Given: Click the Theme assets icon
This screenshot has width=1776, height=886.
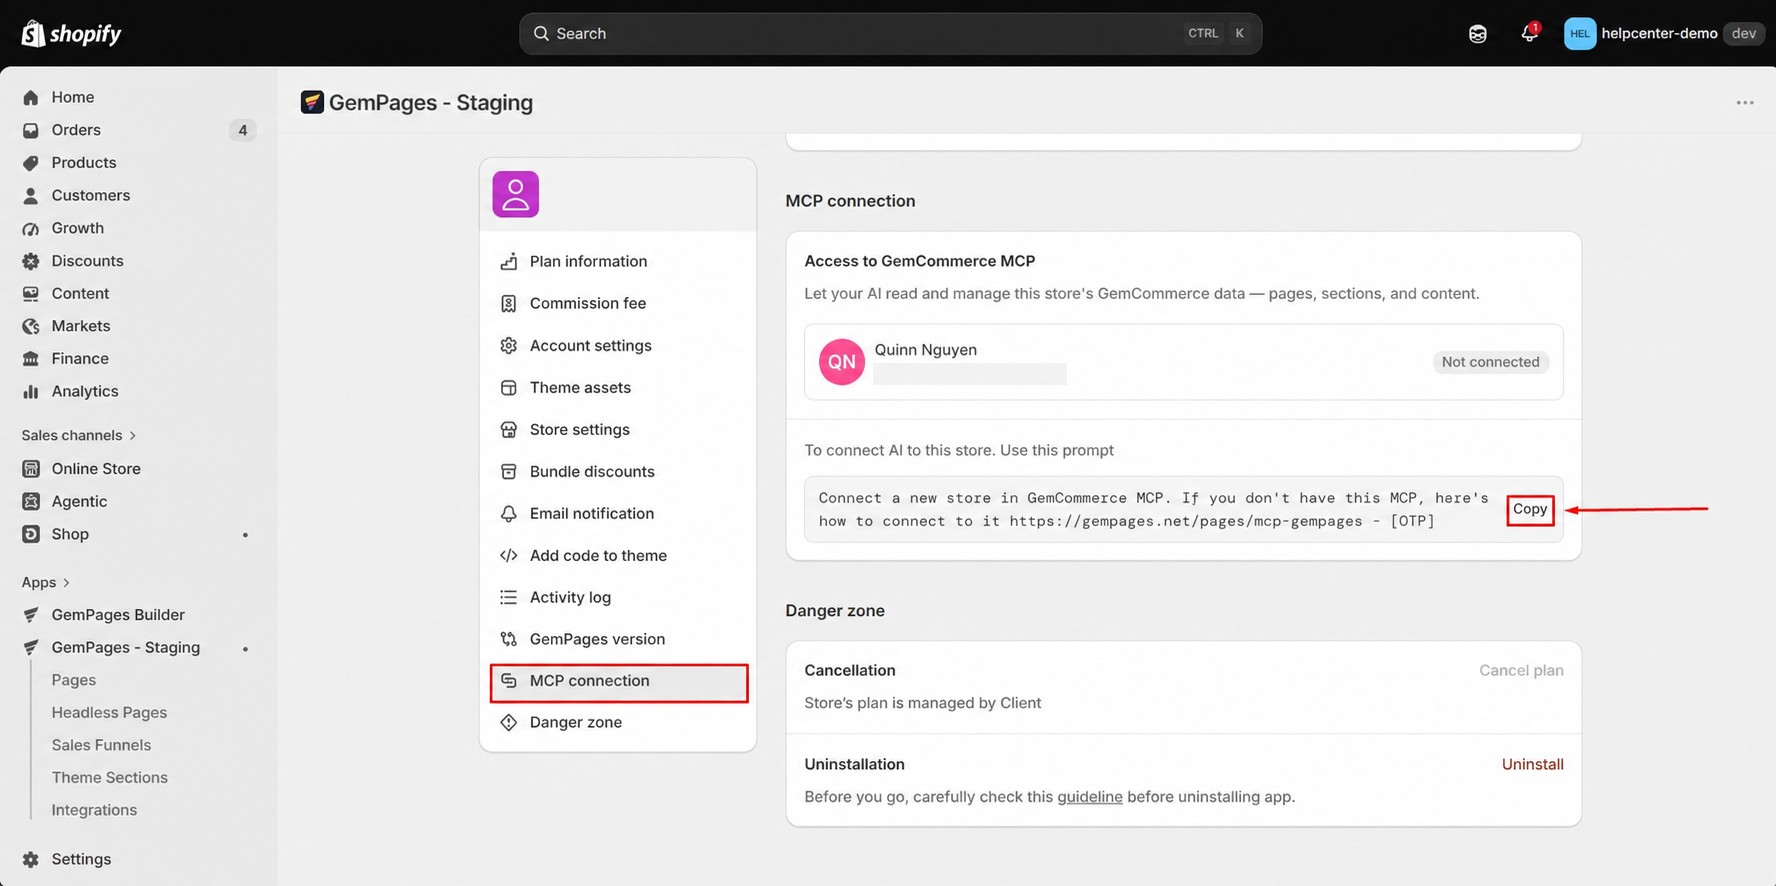Looking at the screenshot, I should click(509, 387).
